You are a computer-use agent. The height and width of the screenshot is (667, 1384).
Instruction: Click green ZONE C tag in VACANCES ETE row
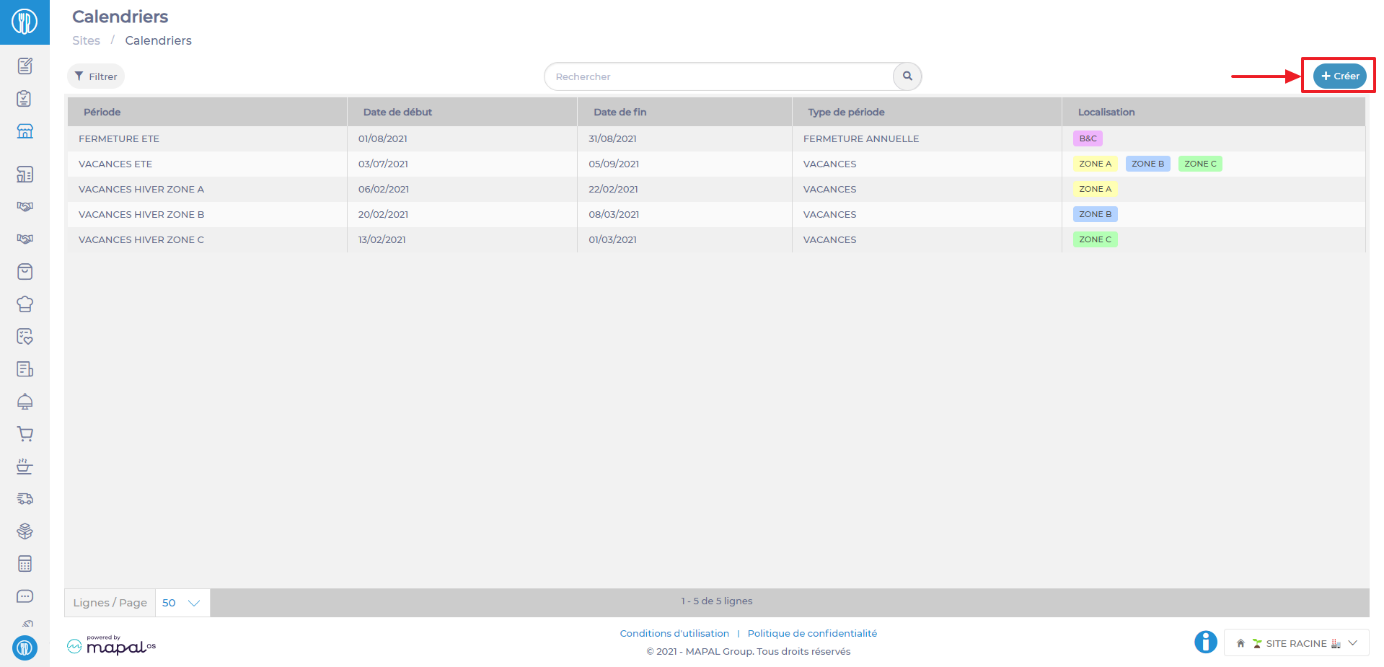click(x=1201, y=164)
